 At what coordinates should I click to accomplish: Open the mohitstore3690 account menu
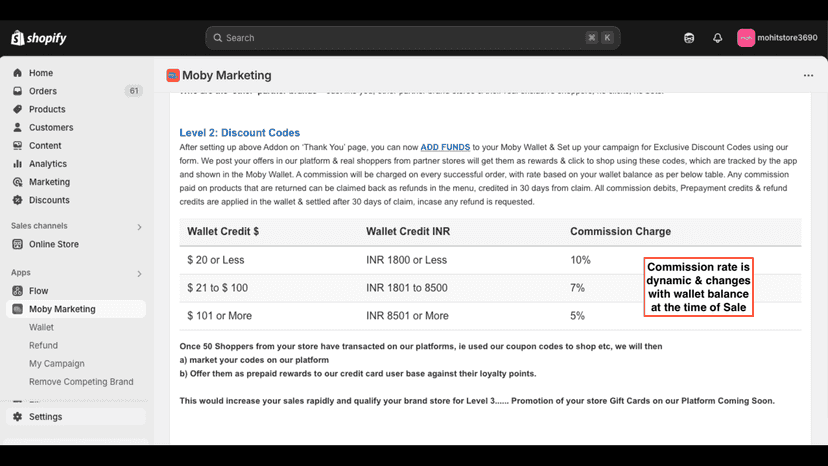point(777,38)
